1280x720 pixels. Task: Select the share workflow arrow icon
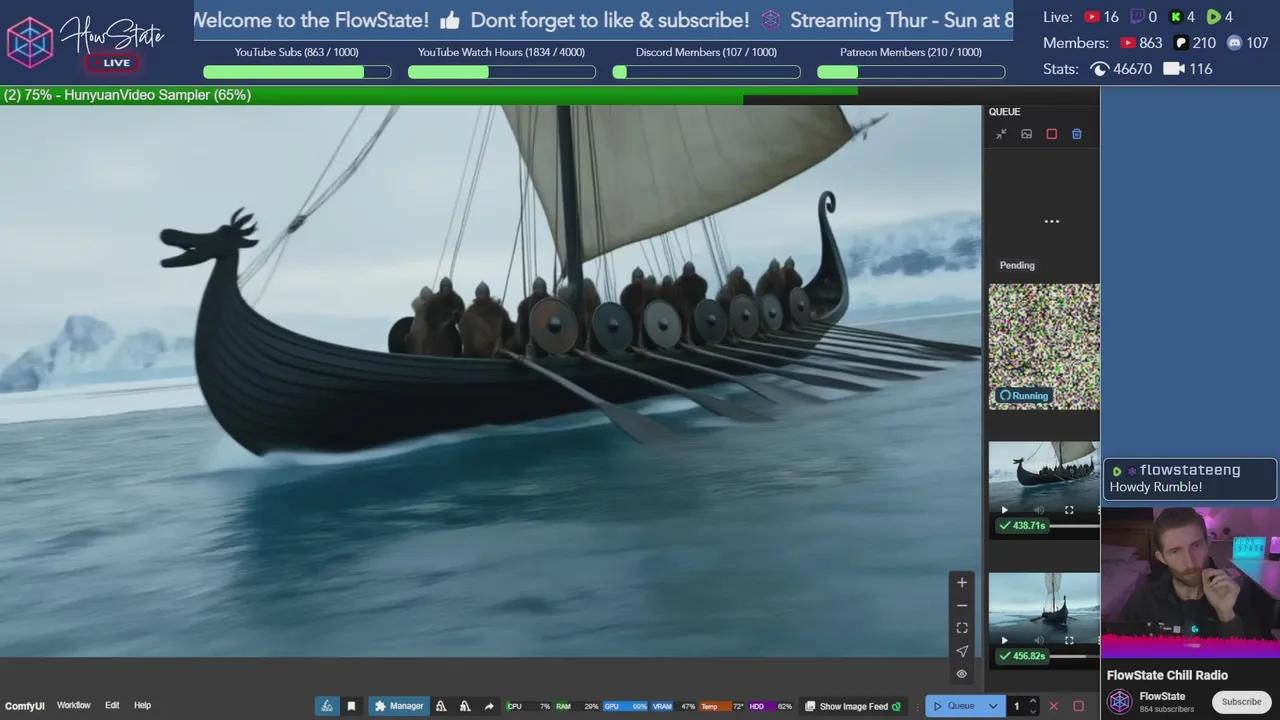[x=489, y=704]
